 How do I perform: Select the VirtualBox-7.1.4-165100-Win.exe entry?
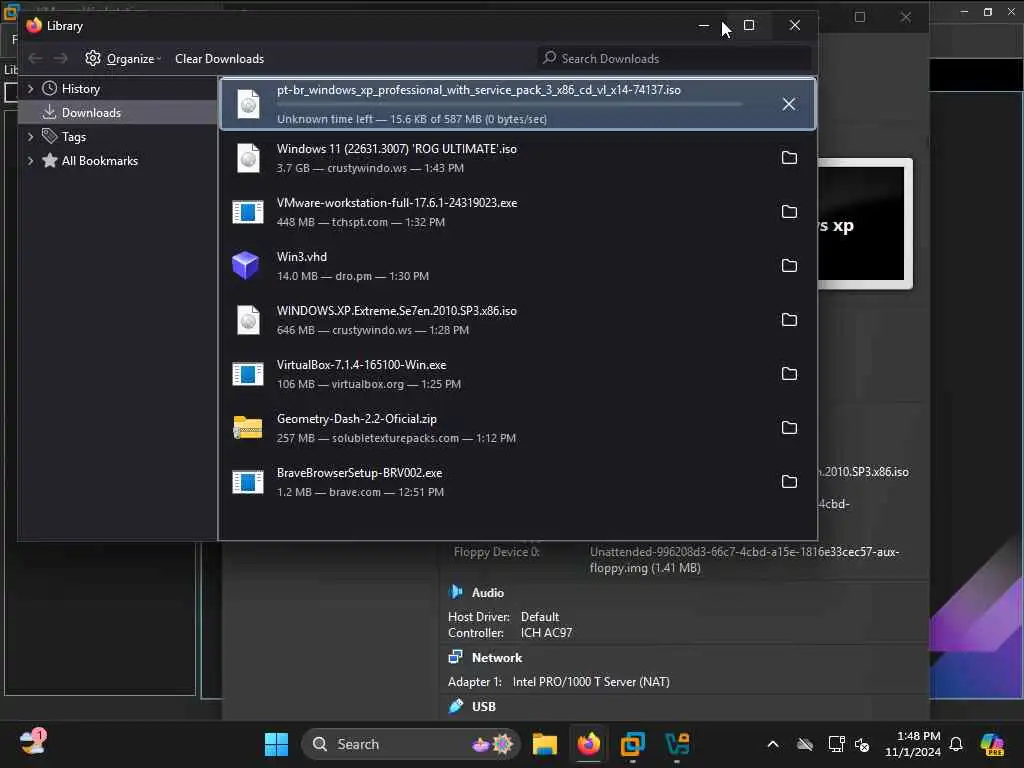tap(517, 374)
